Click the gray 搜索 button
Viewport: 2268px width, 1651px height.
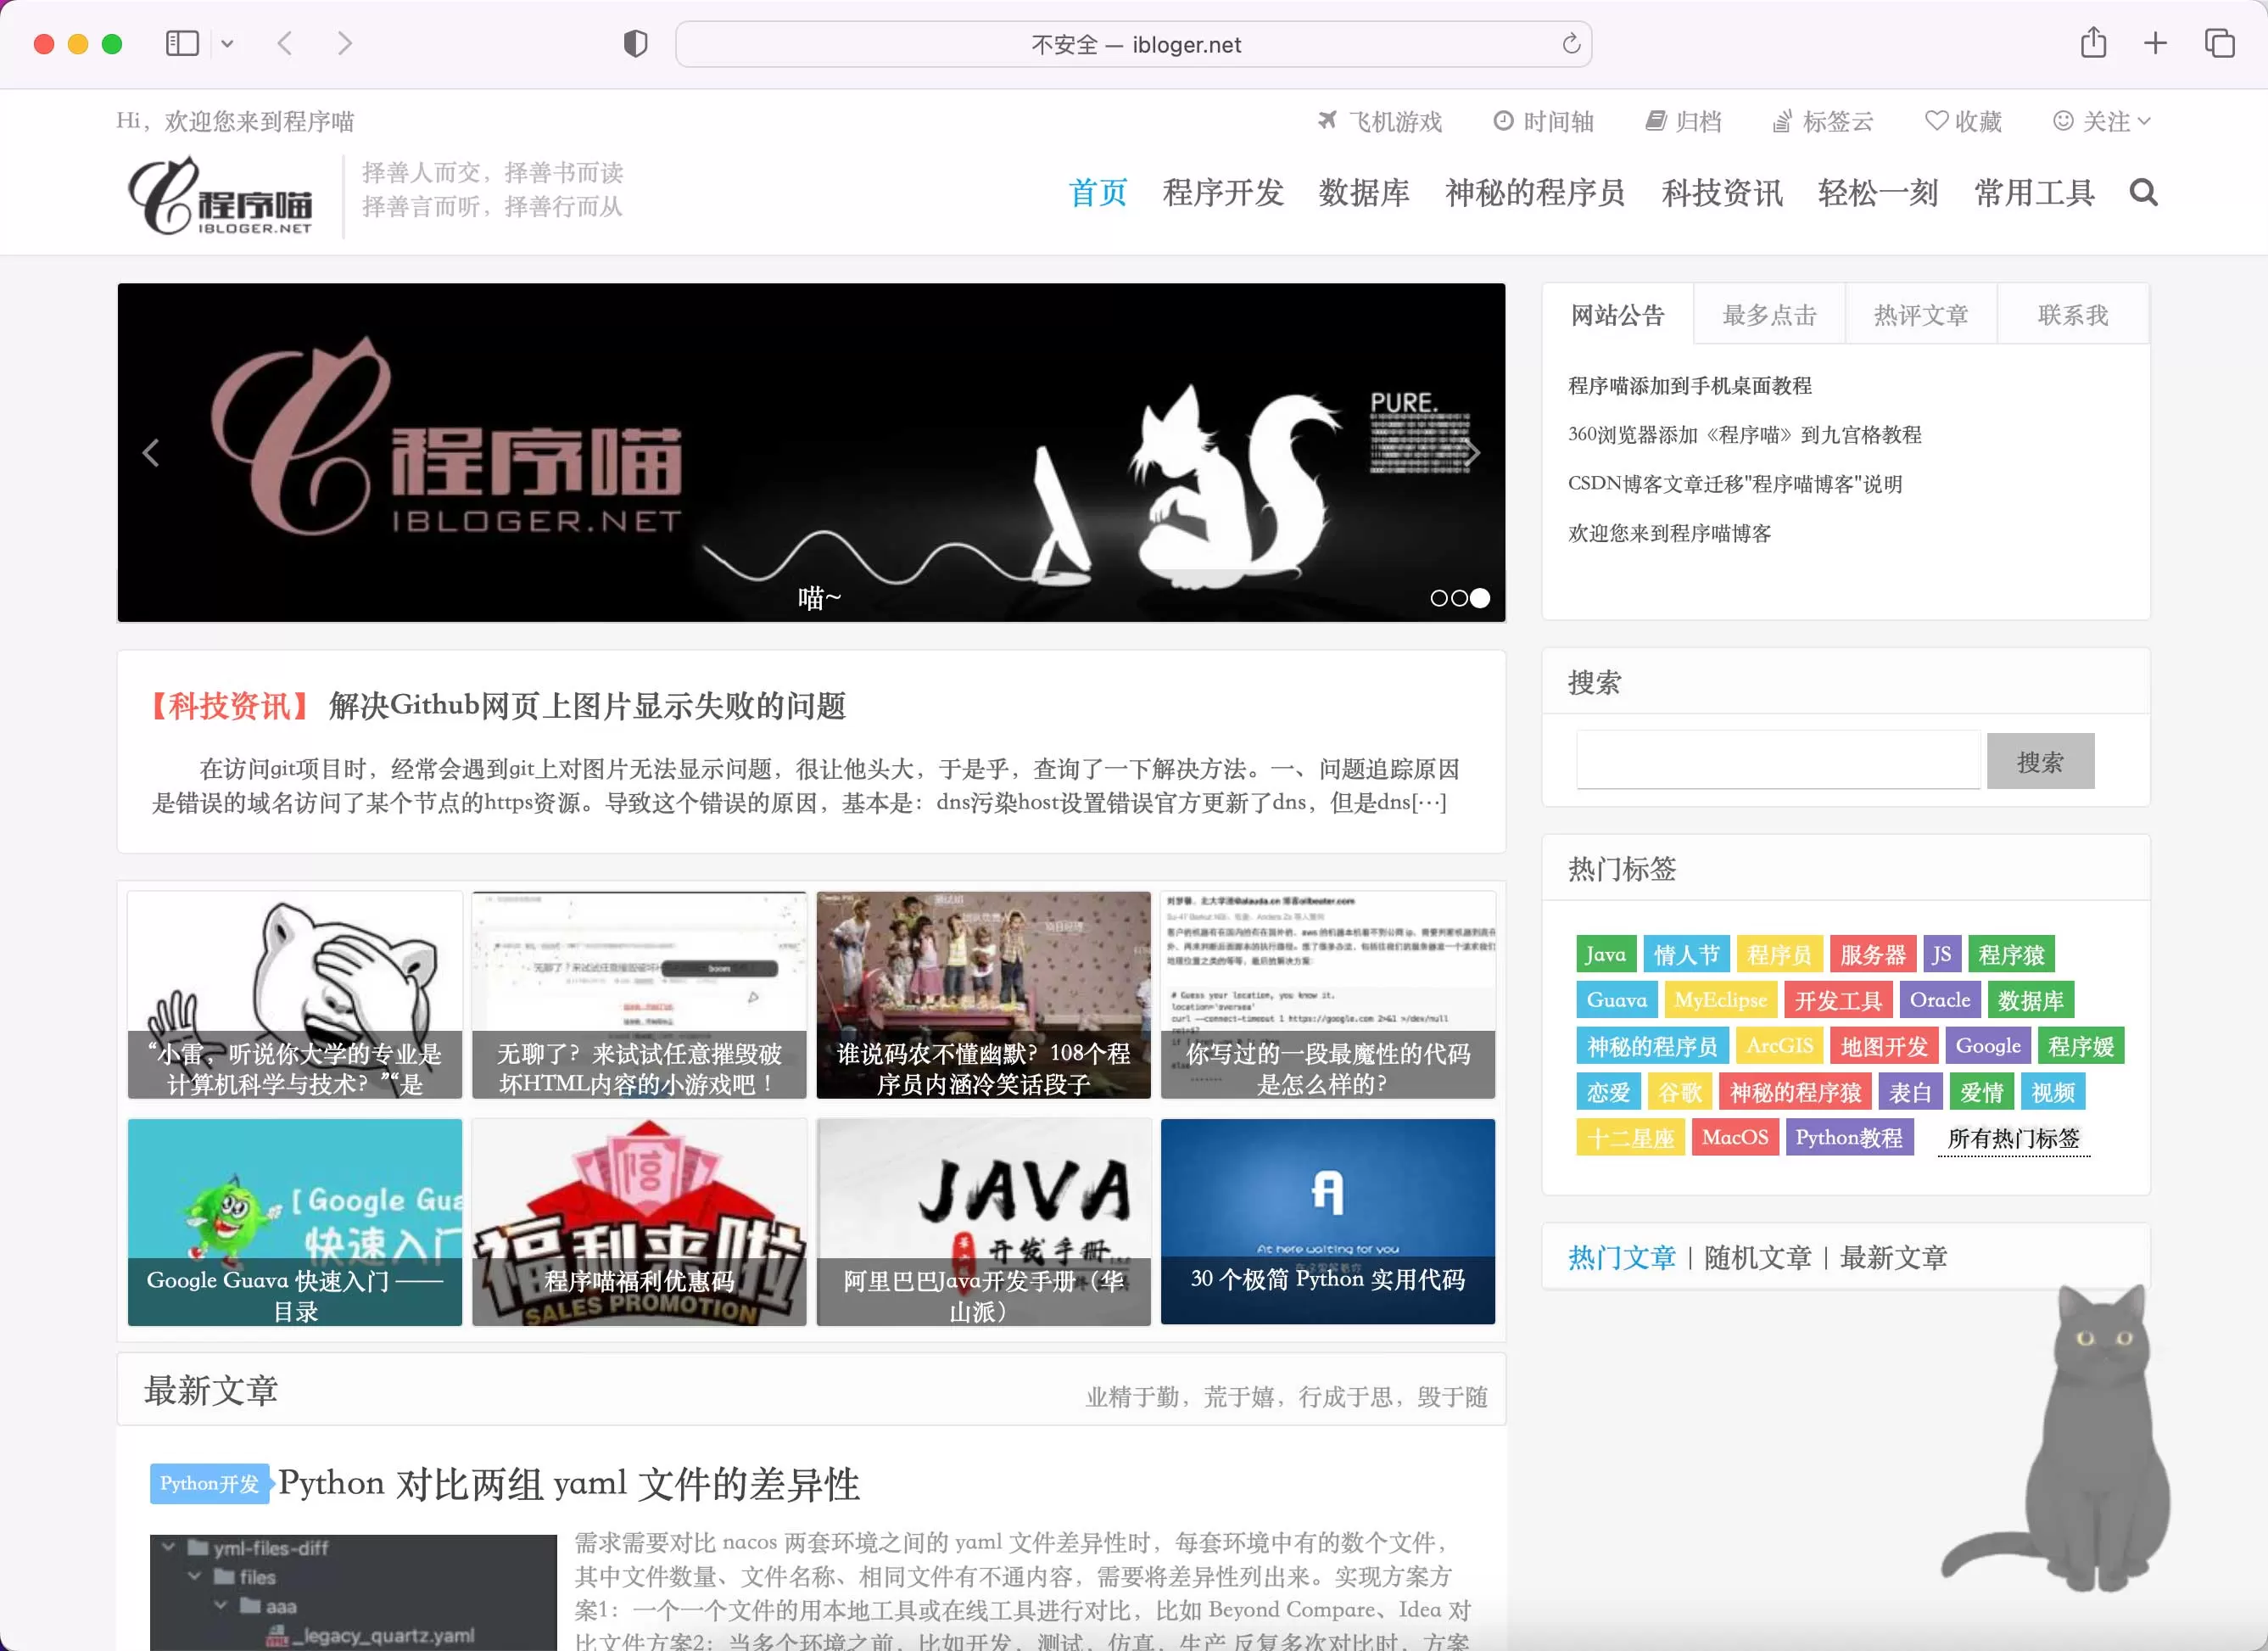coord(2039,762)
